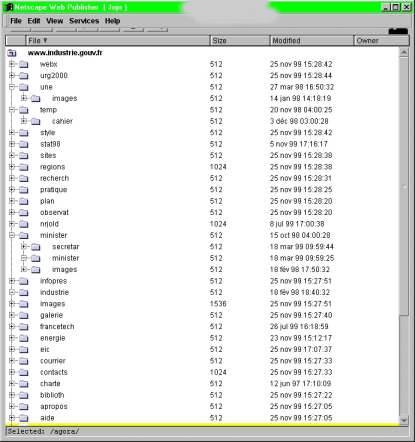Collapse the temp folder

click(12, 109)
